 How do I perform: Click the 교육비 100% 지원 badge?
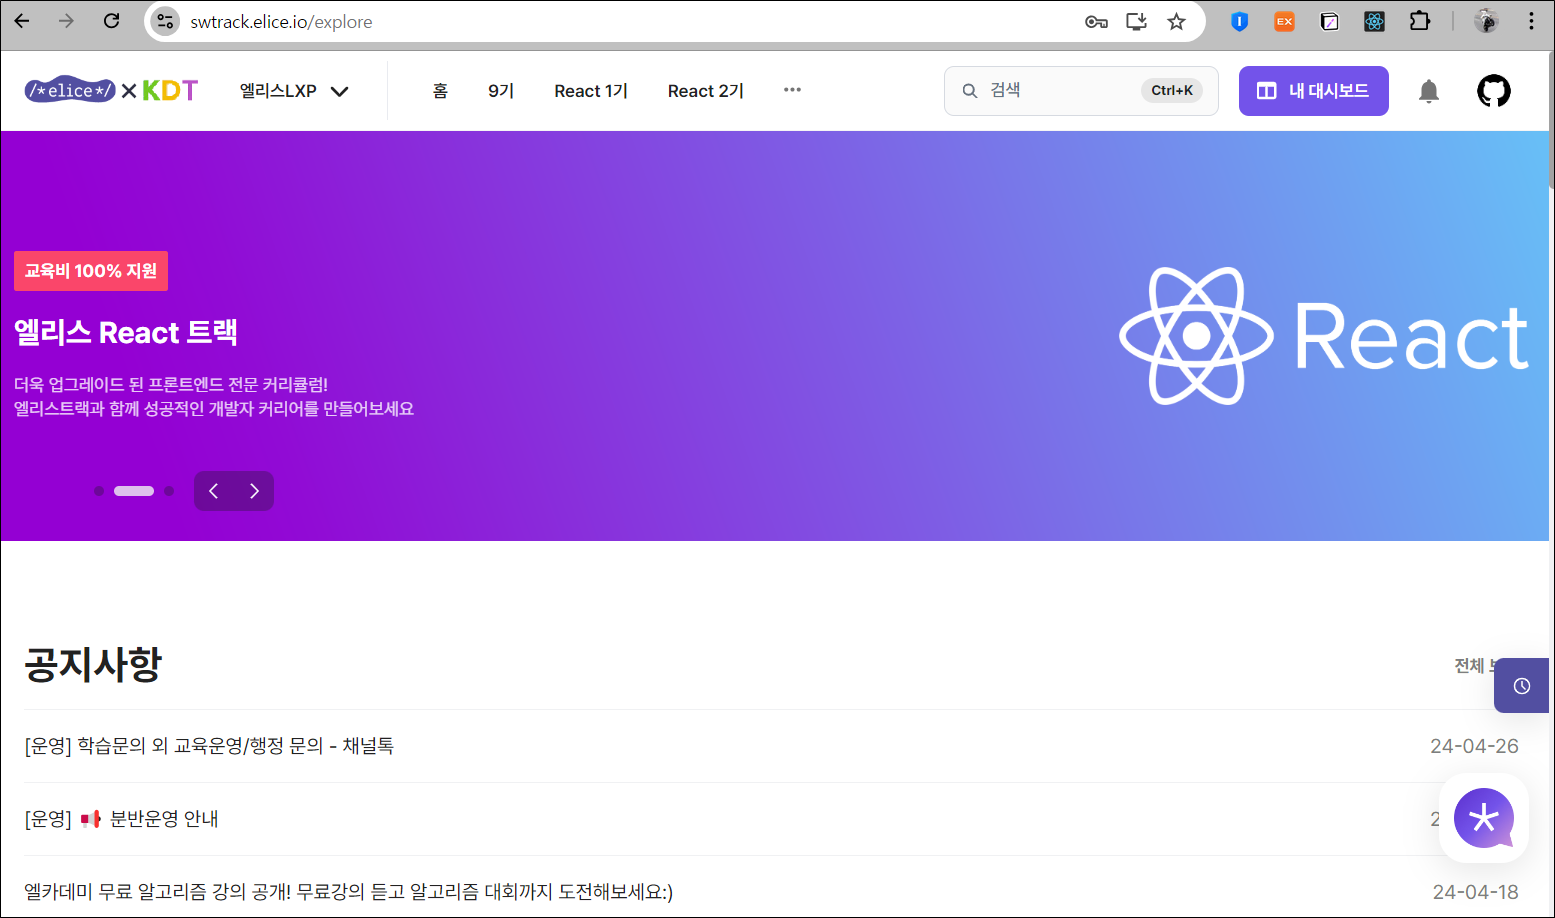[x=91, y=271]
